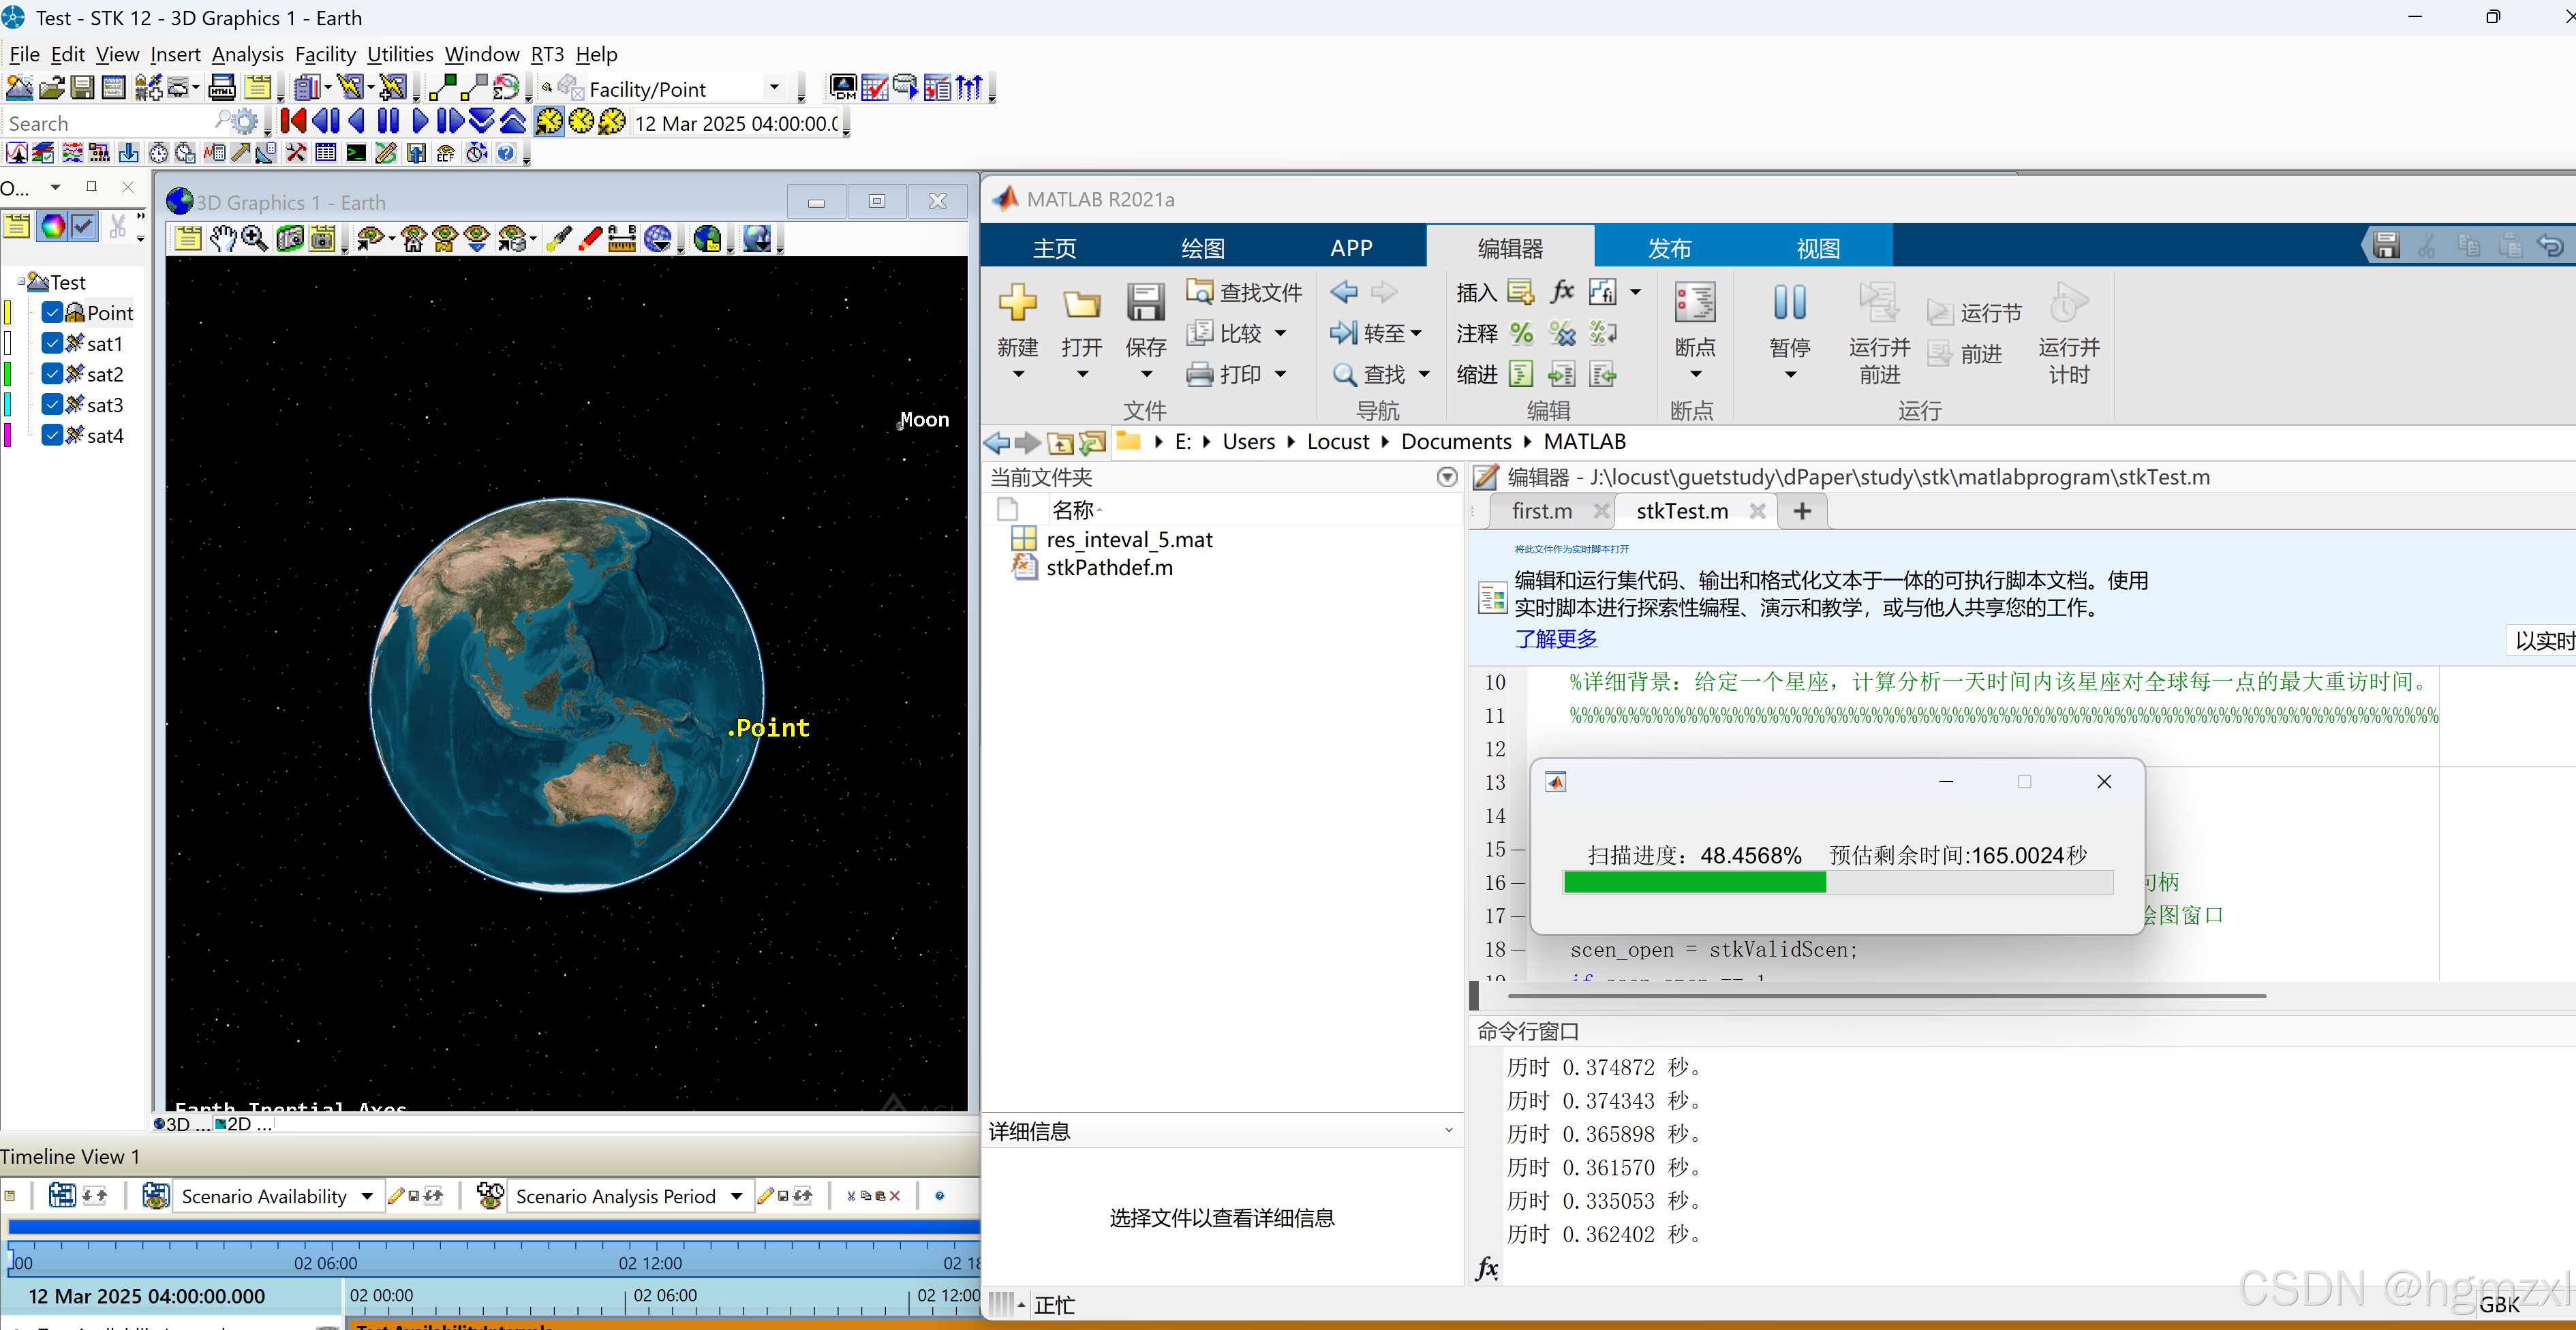The image size is (2576, 1330).
Task: Switch to MATLAB 主页 tab
Action: [x=1054, y=247]
